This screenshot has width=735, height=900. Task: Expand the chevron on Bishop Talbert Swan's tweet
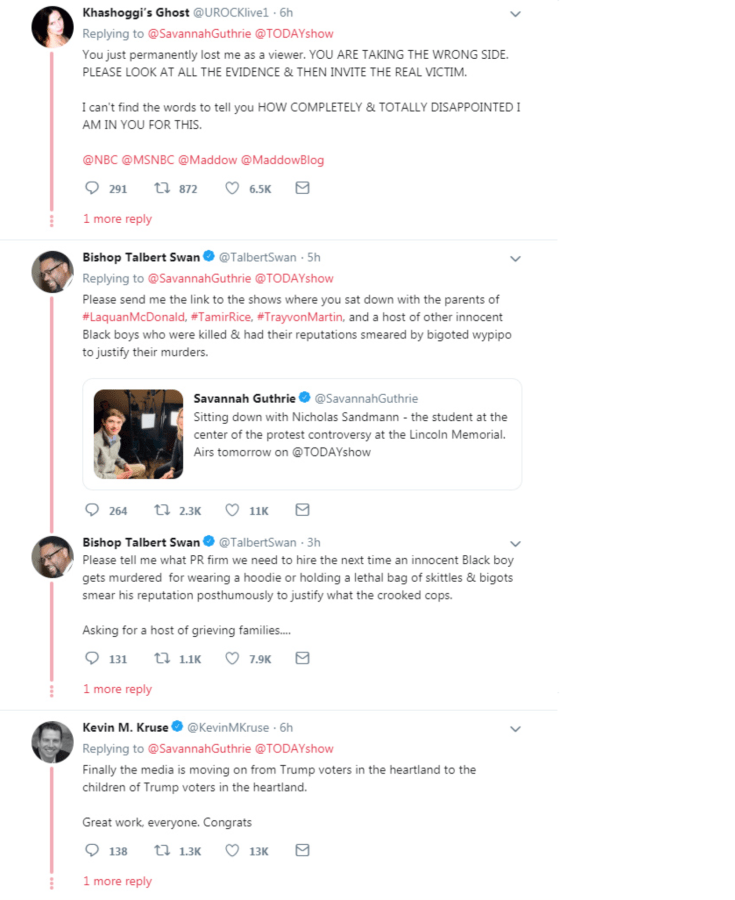coord(515,258)
